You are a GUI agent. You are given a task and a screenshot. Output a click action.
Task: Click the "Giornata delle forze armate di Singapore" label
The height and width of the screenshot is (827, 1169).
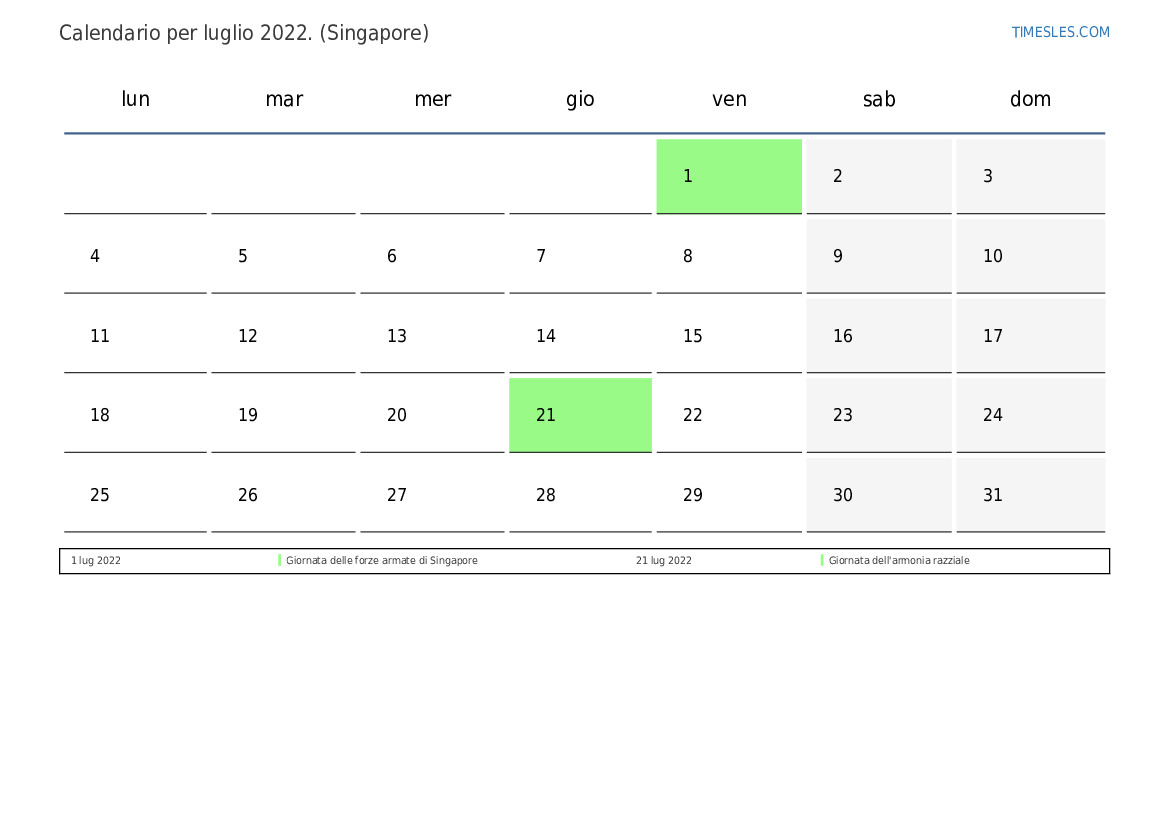pyautogui.click(x=382, y=561)
